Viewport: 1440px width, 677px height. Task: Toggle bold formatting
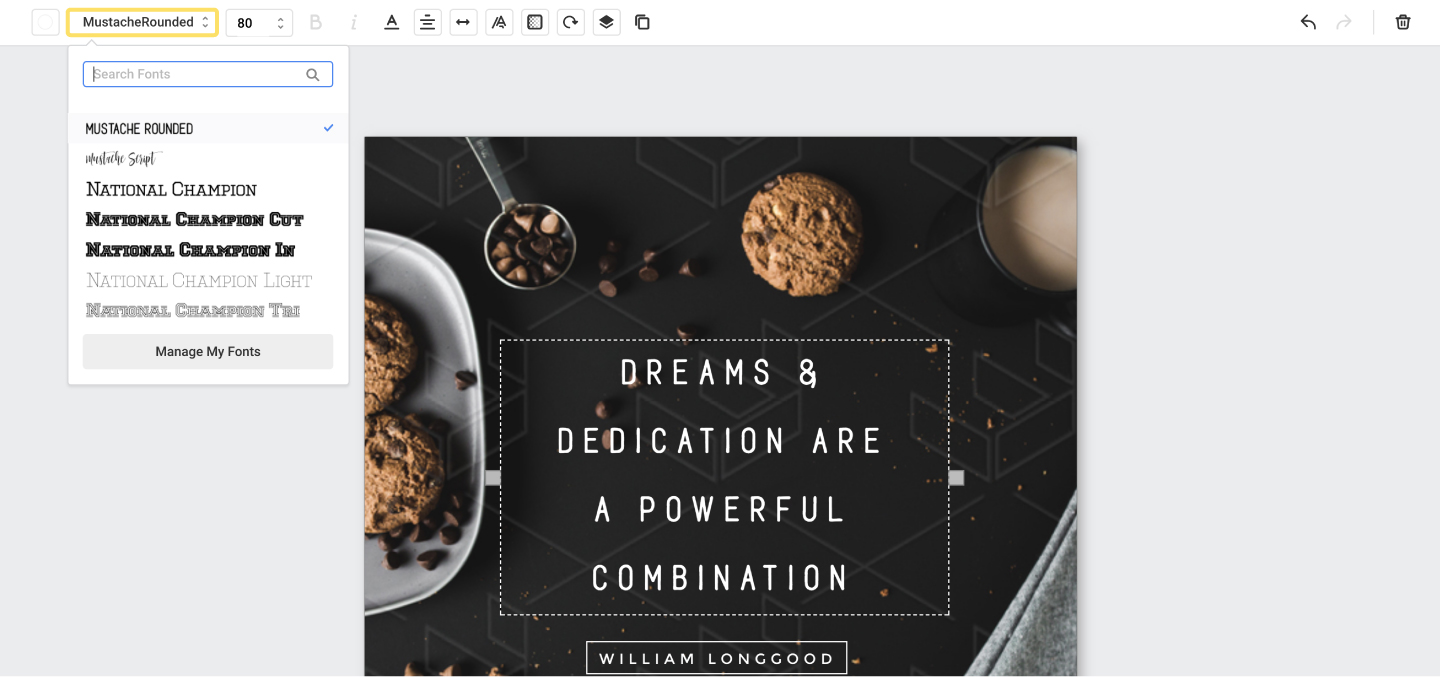point(316,21)
